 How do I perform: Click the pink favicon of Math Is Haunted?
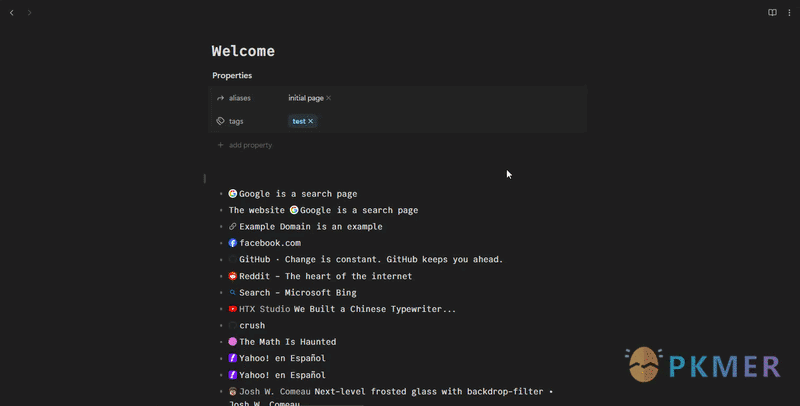233,342
